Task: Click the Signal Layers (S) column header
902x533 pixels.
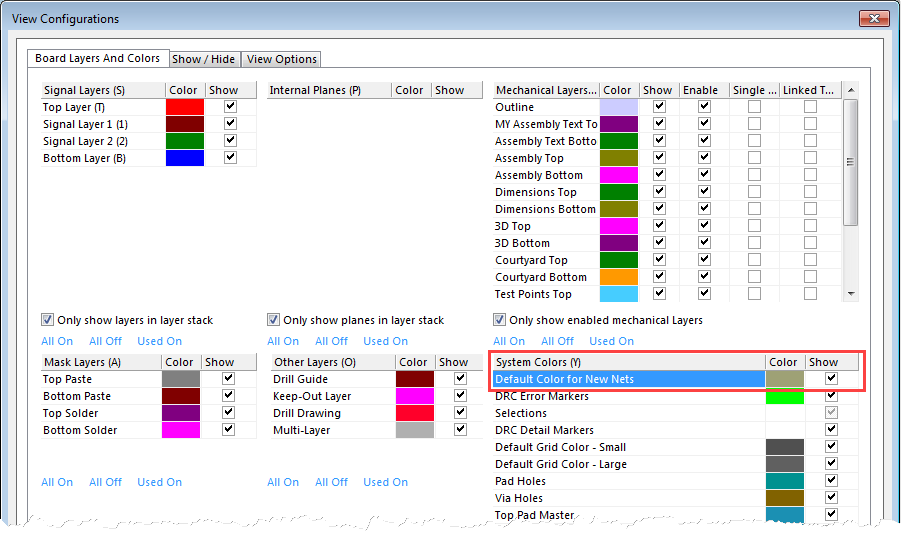Action: [x=104, y=90]
